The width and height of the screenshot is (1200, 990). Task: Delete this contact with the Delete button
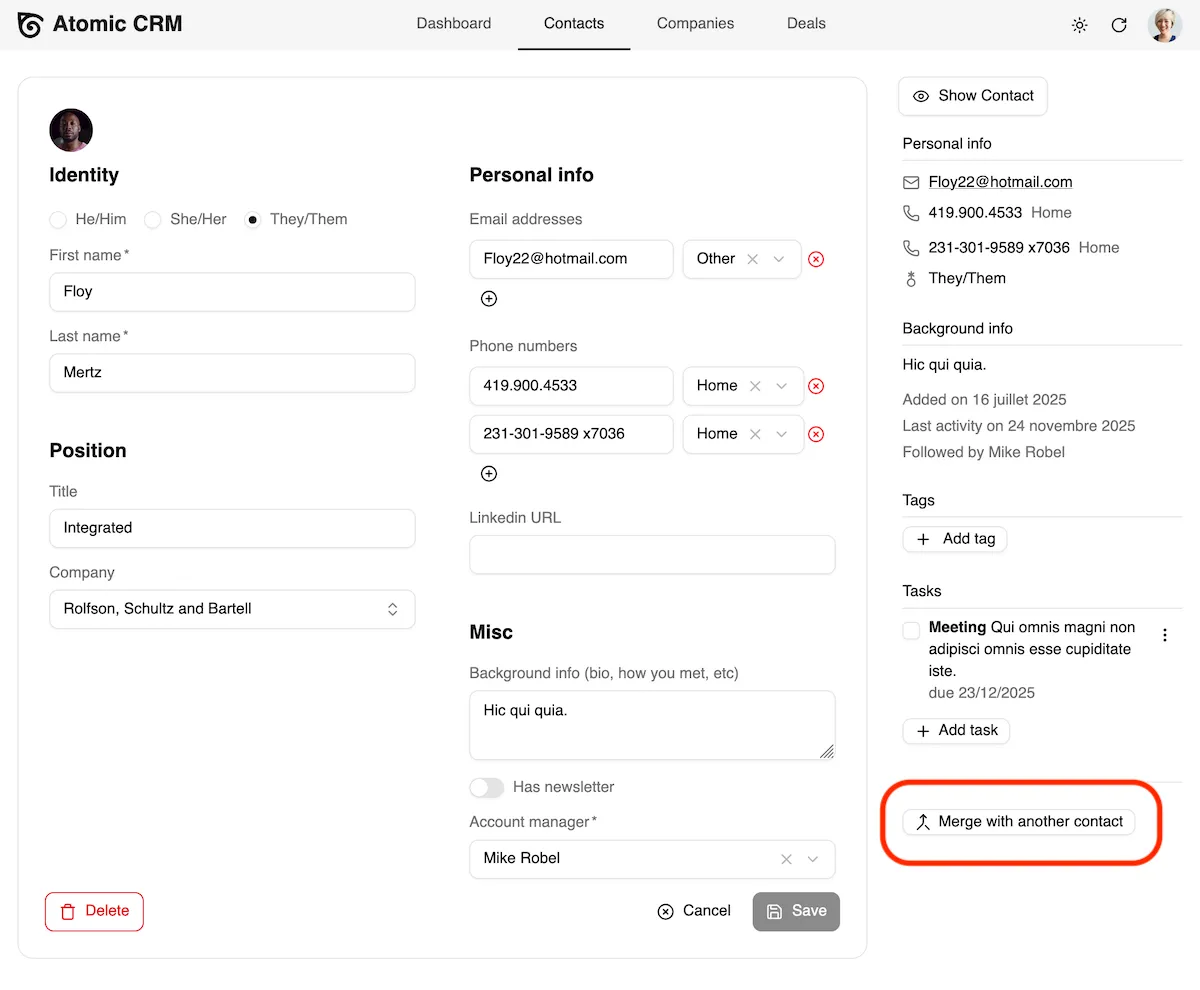click(94, 911)
